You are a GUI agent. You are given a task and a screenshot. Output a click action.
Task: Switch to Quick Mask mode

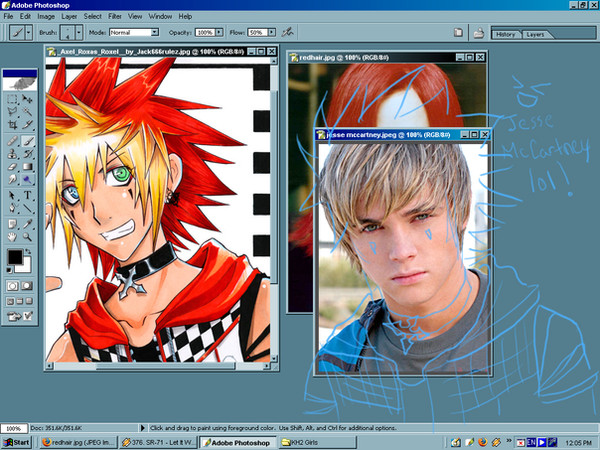[27, 286]
